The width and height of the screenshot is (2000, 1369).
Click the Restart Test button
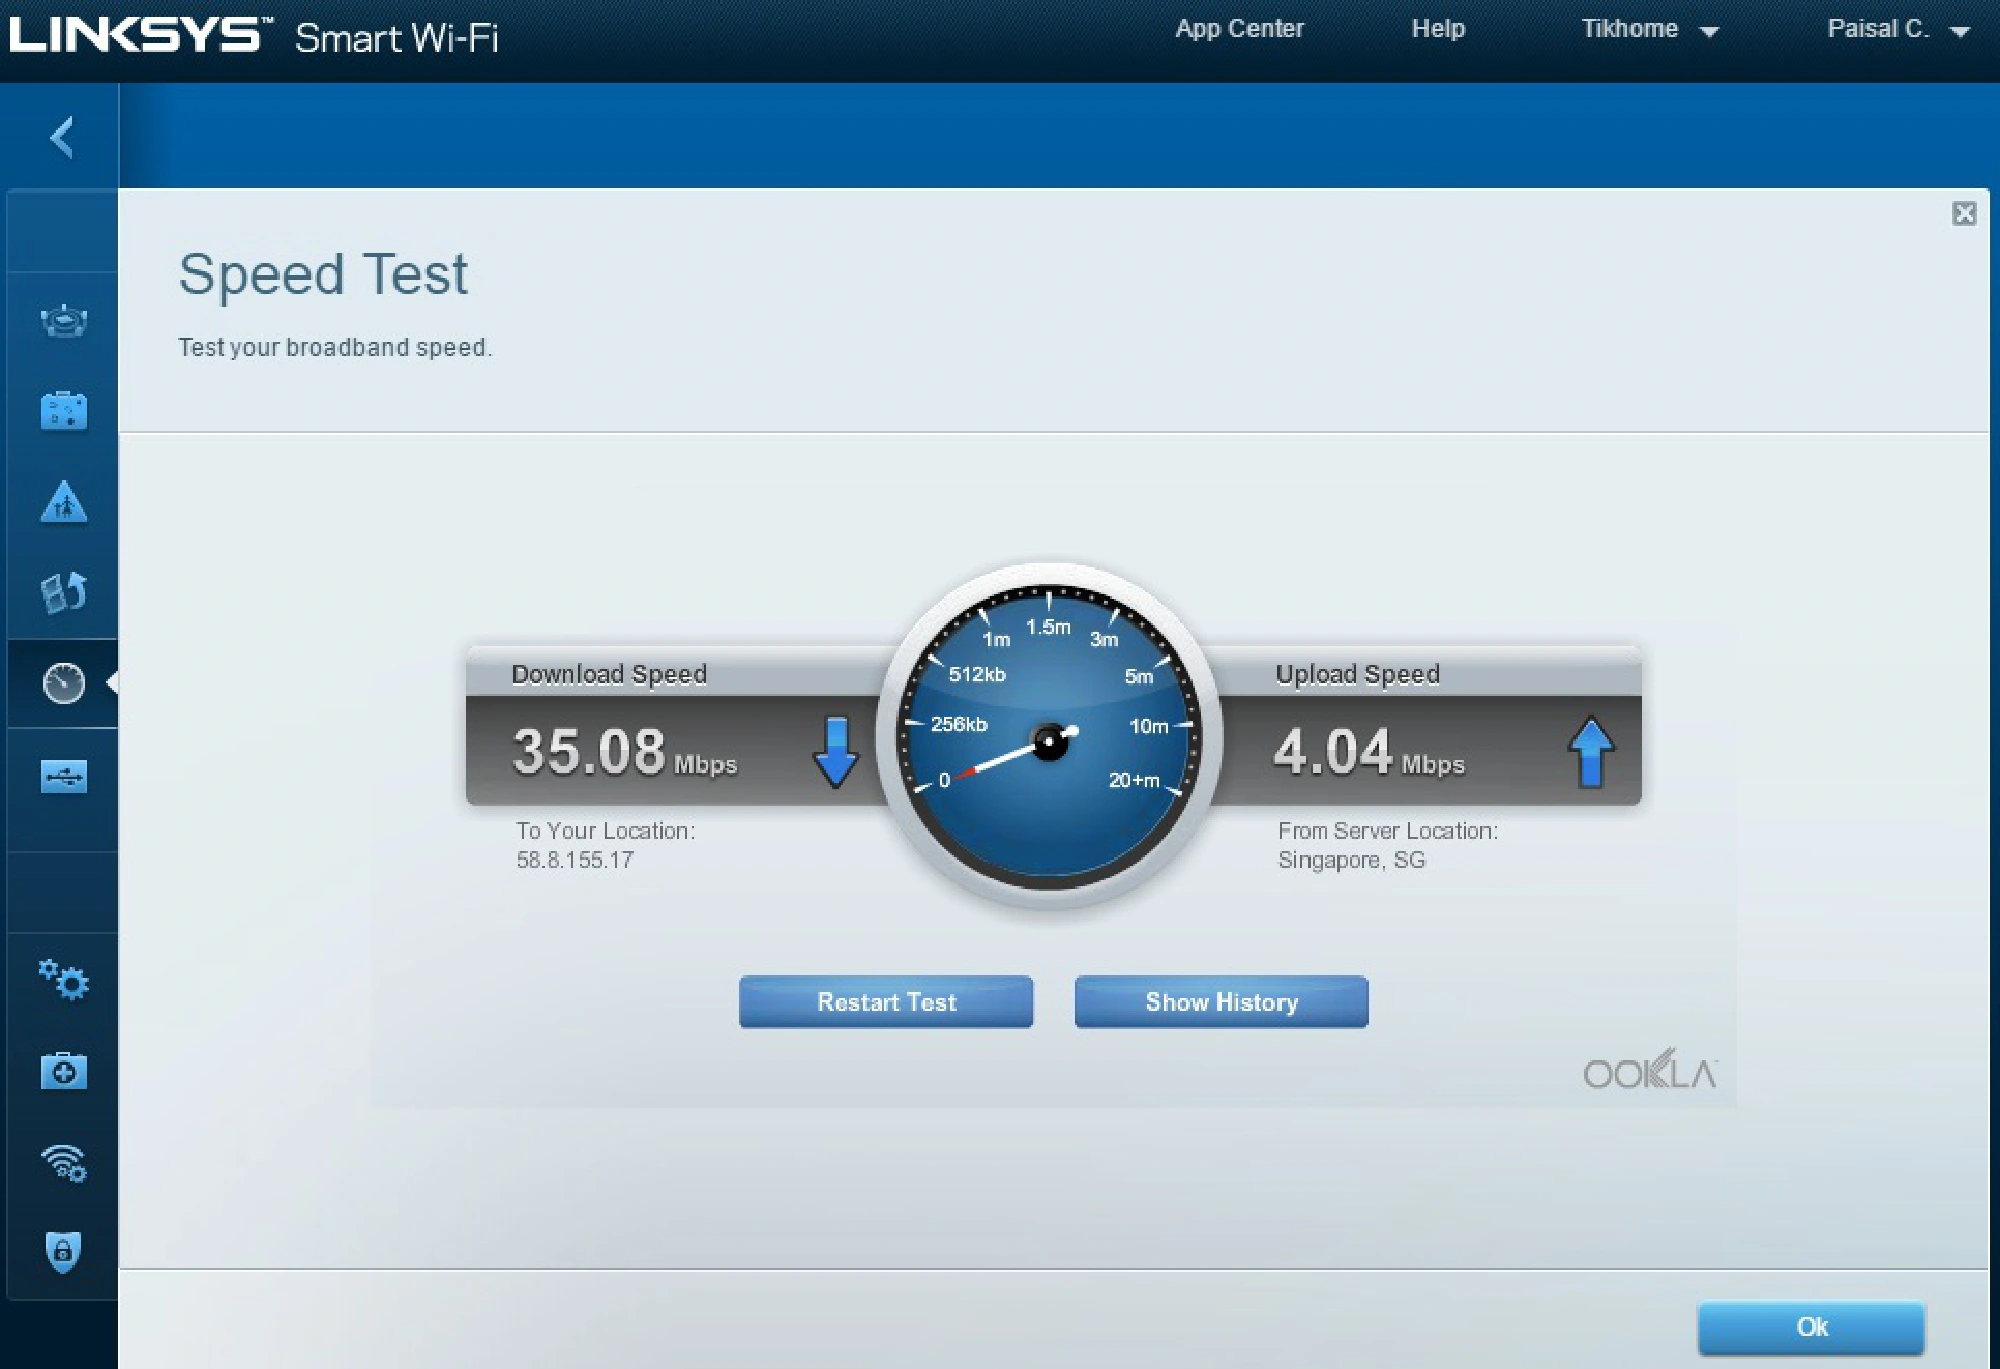885,1002
